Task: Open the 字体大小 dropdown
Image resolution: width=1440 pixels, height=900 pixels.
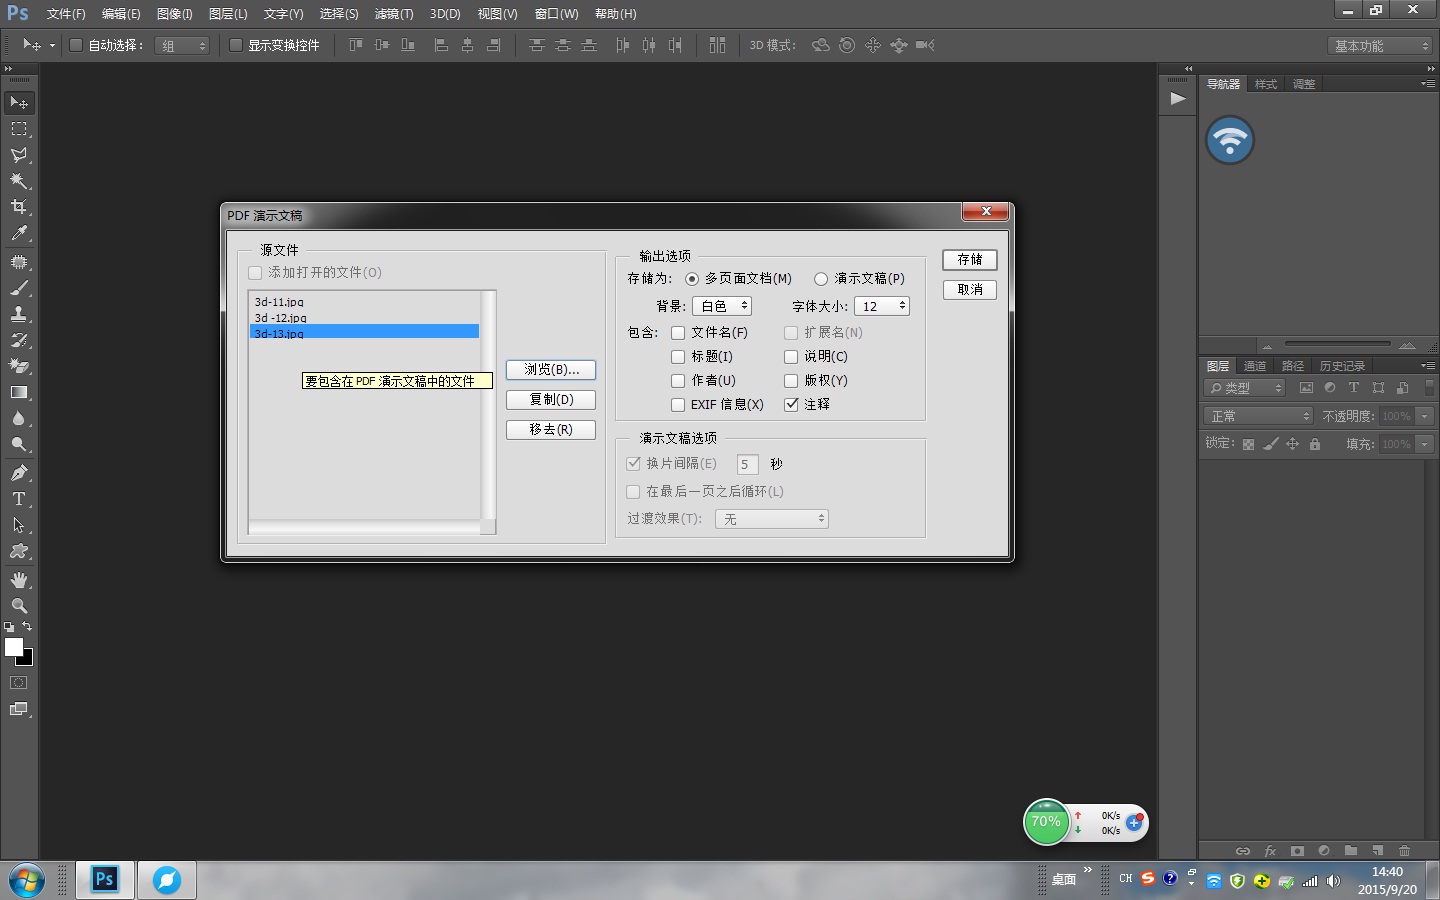Action: click(881, 306)
